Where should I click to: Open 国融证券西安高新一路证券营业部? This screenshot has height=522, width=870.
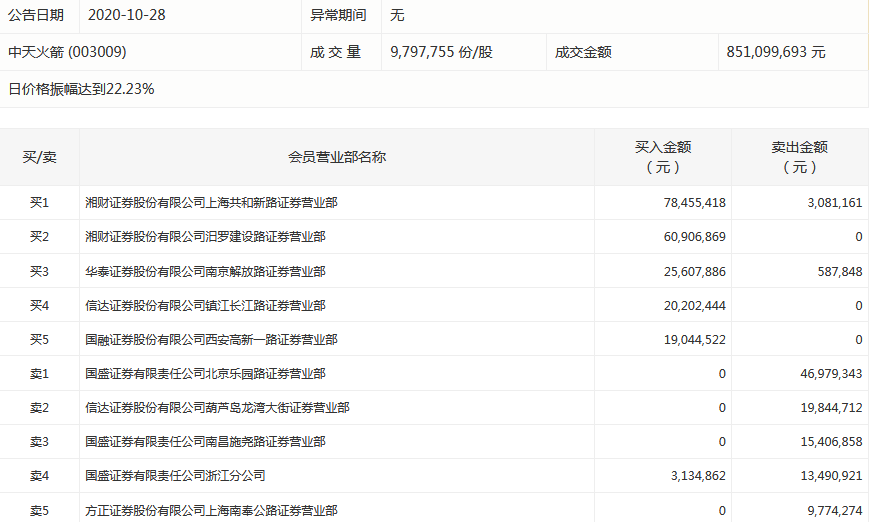tap(211, 340)
